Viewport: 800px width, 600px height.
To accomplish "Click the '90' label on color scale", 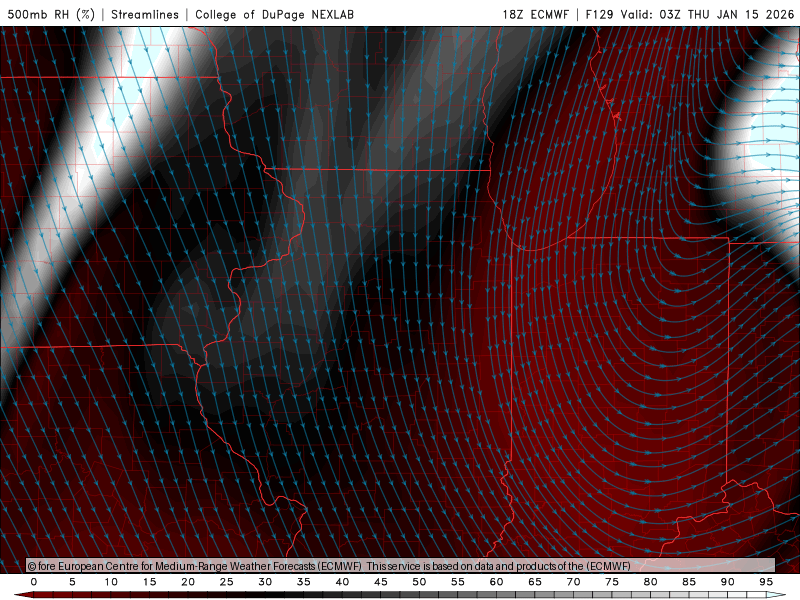I will [x=728, y=582].
